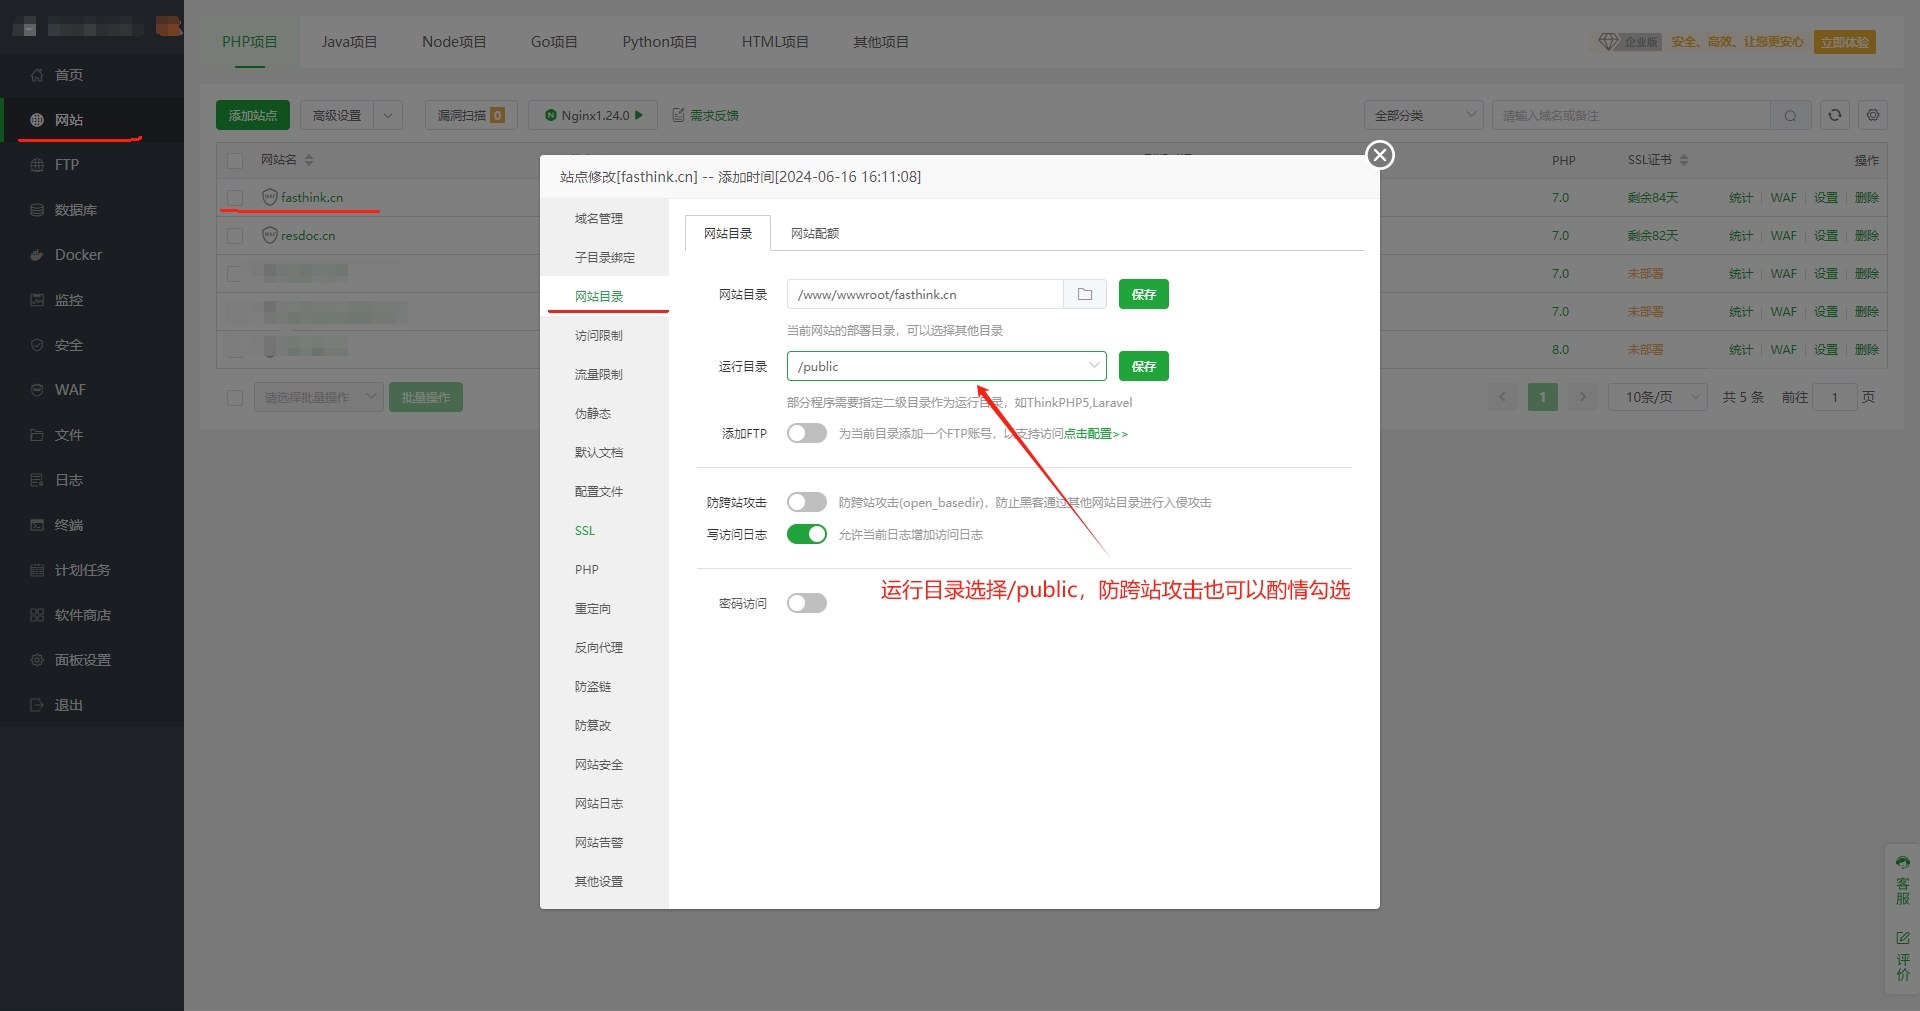Open 请选择批量操作 dropdown

[318, 397]
